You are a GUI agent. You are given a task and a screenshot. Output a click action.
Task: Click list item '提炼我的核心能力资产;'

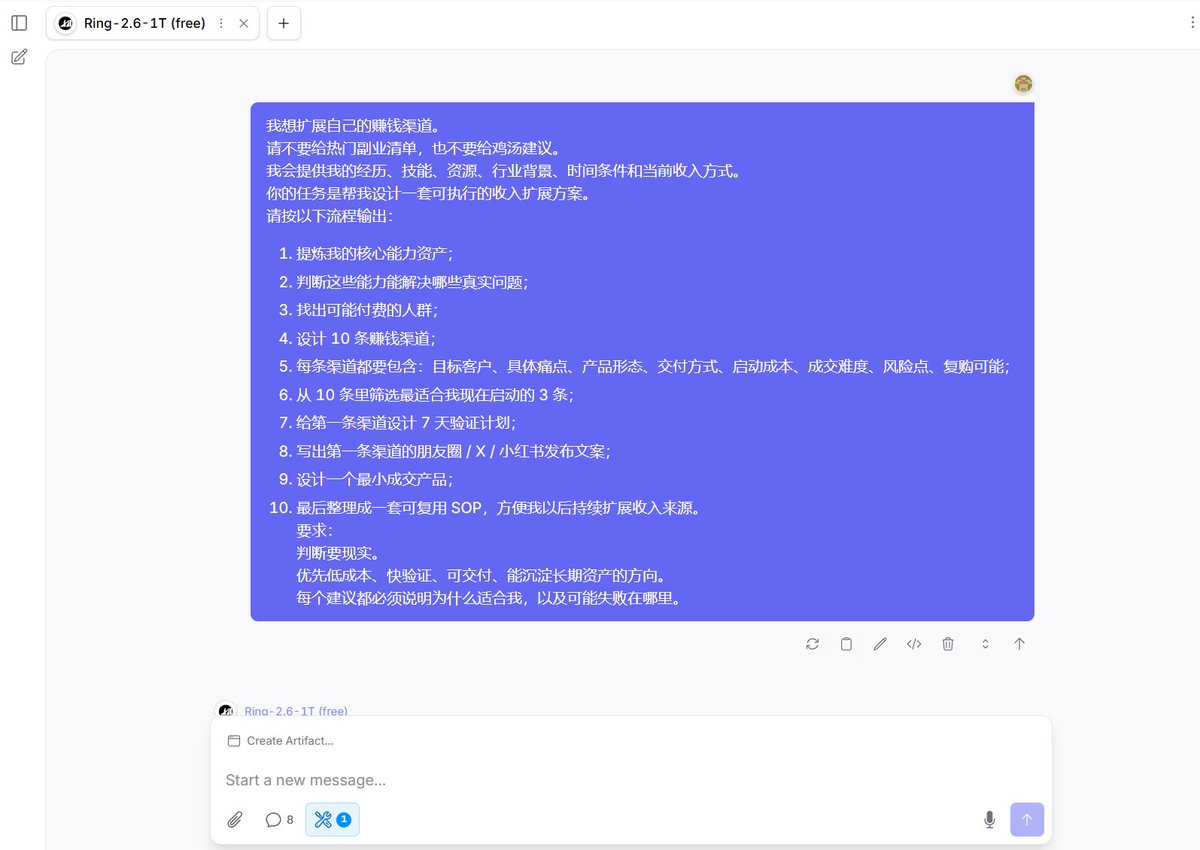(x=374, y=254)
